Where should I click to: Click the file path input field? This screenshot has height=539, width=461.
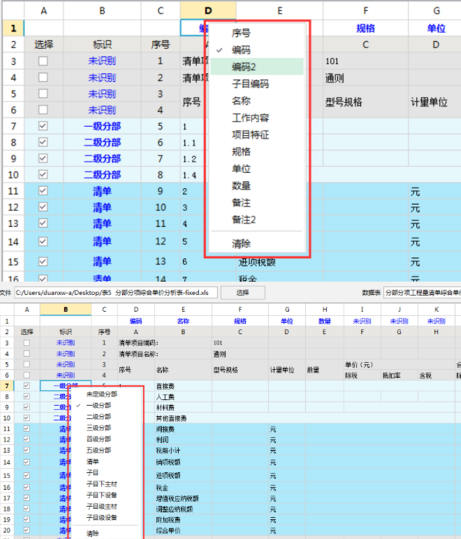coord(116,293)
